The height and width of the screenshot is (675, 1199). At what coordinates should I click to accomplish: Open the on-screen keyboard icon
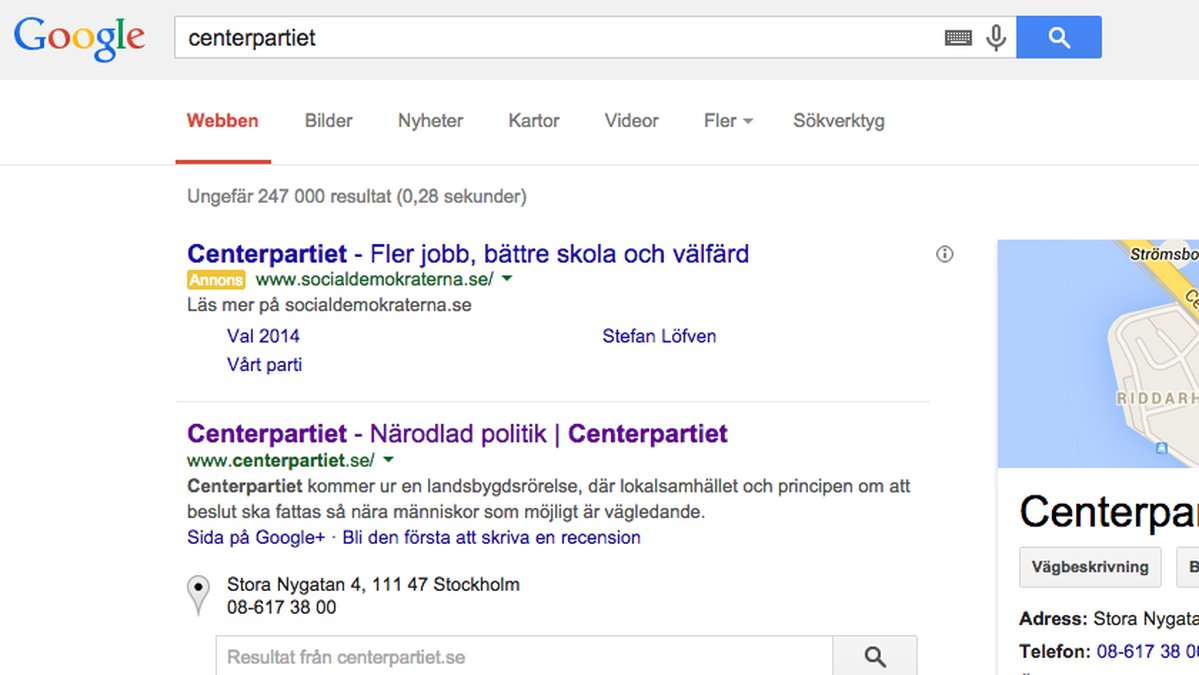(957, 37)
